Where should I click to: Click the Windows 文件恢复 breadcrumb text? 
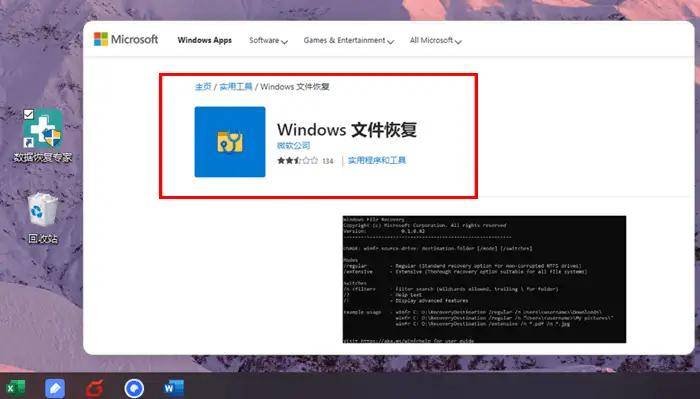[295, 87]
